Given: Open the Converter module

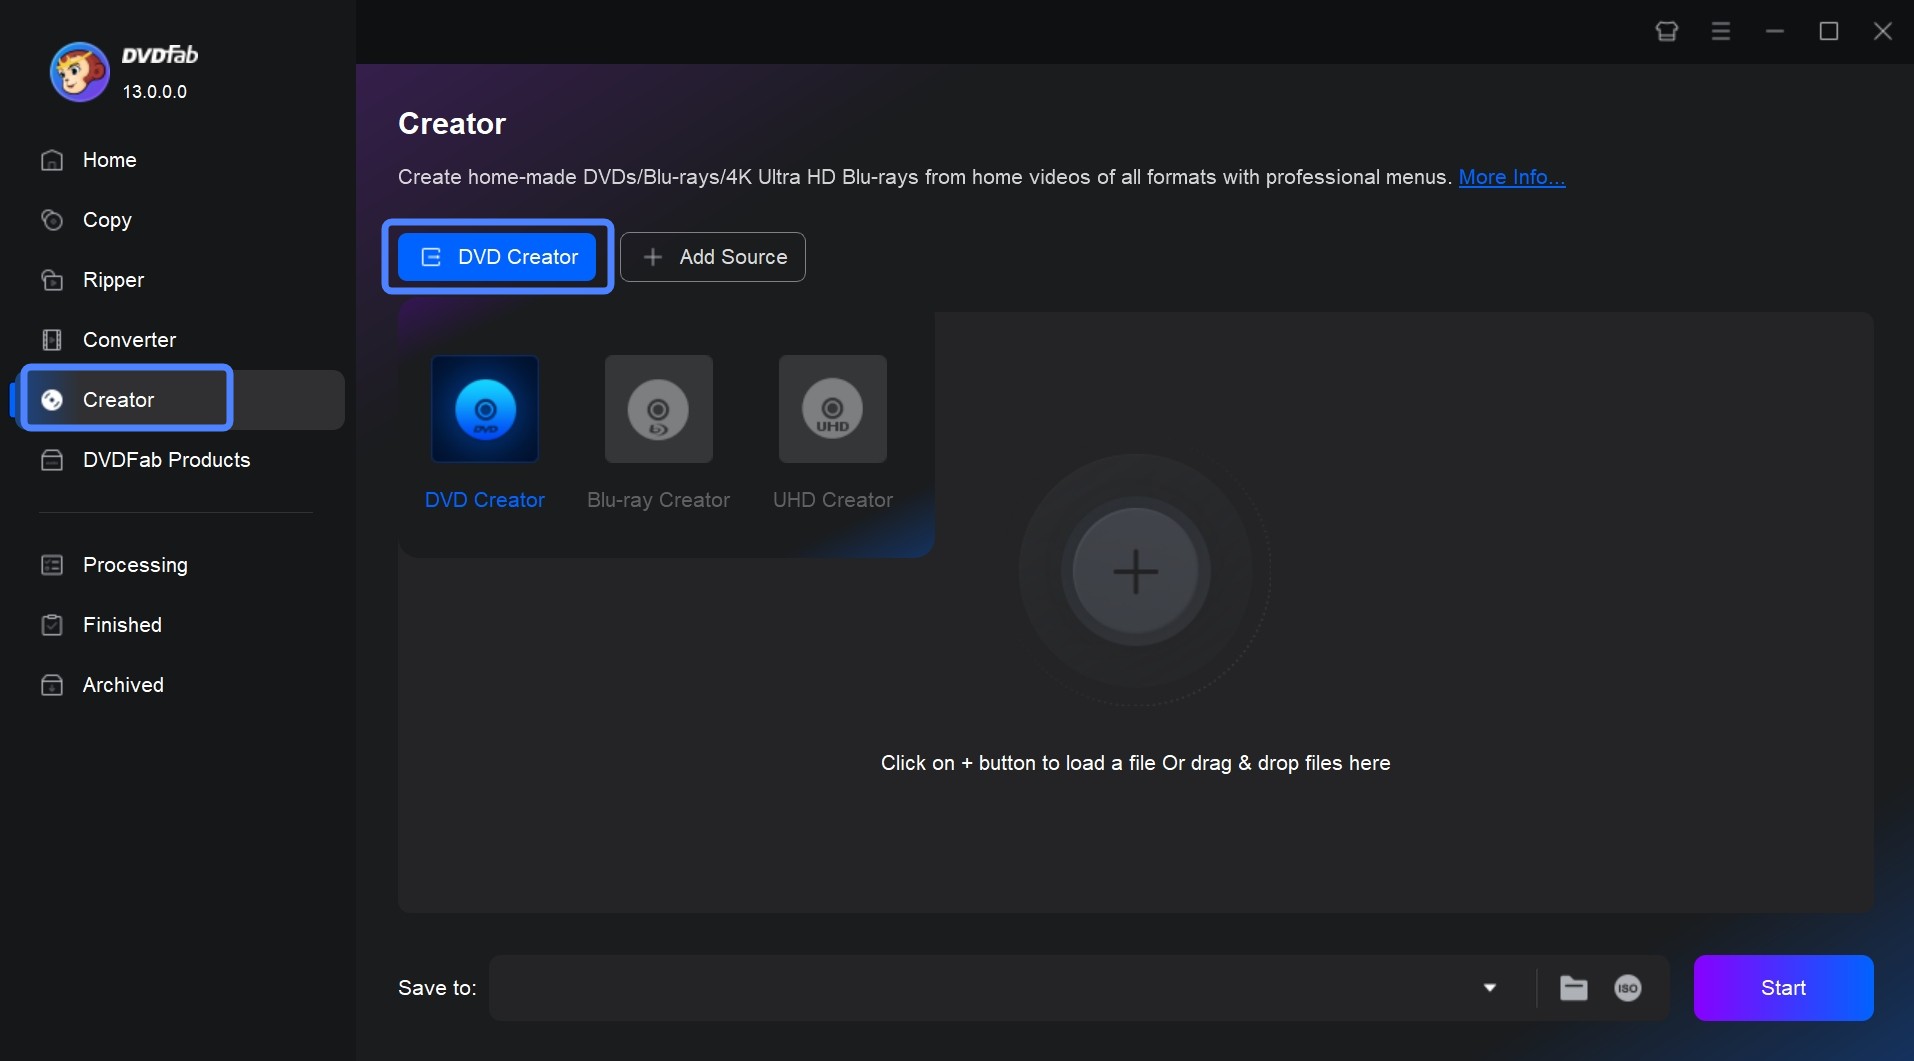Looking at the screenshot, I should [x=129, y=340].
